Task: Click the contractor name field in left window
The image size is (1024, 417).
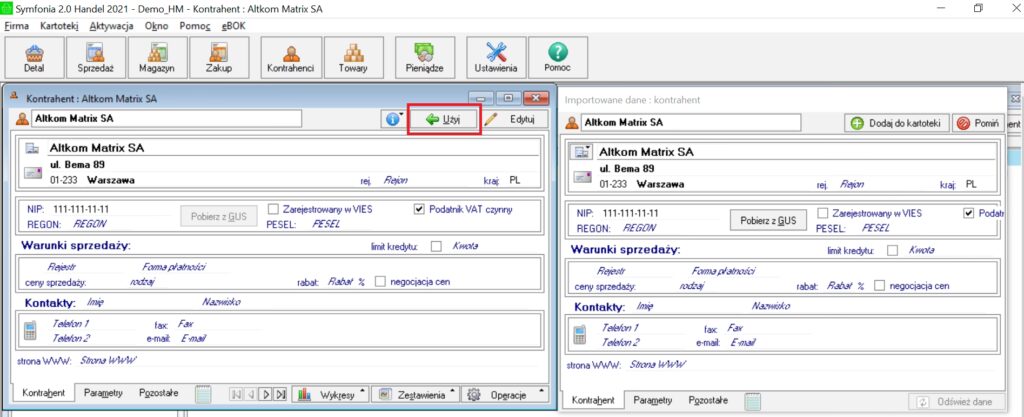Action: (165, 118)
